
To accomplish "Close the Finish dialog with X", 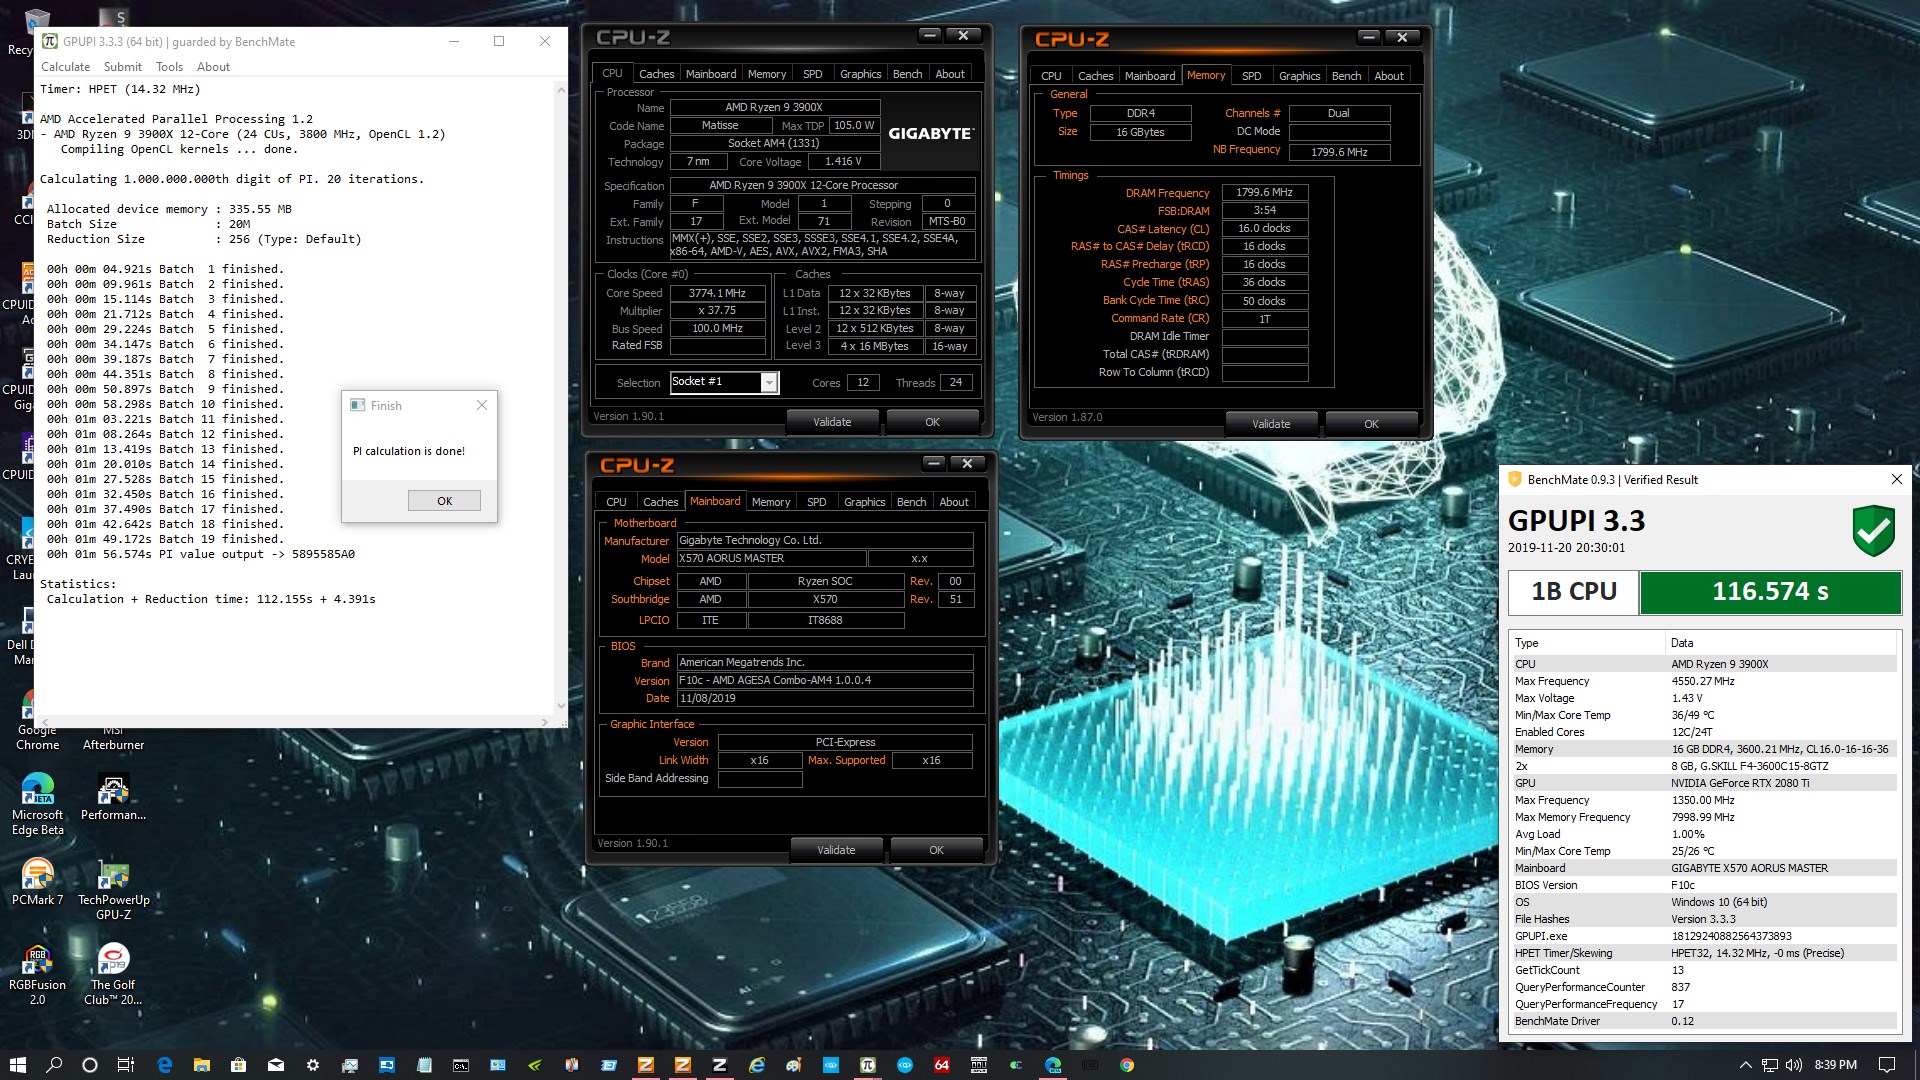I will [482, 405].
